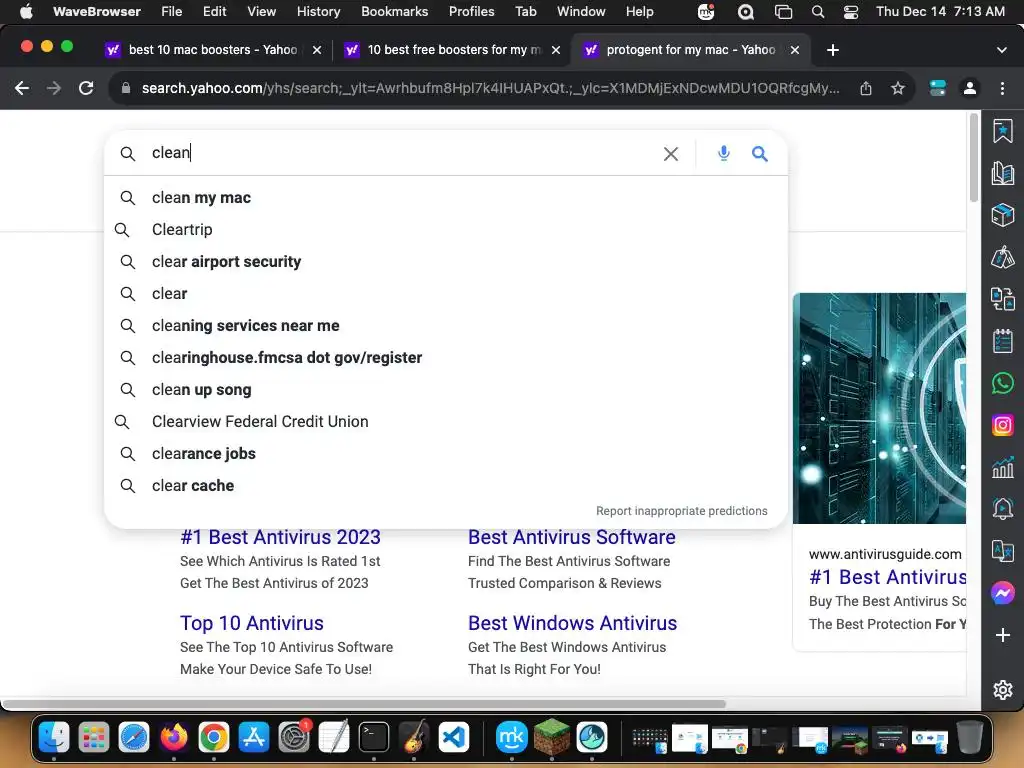
Task: Click the blue search magnifier button
Action: [759, 153]
